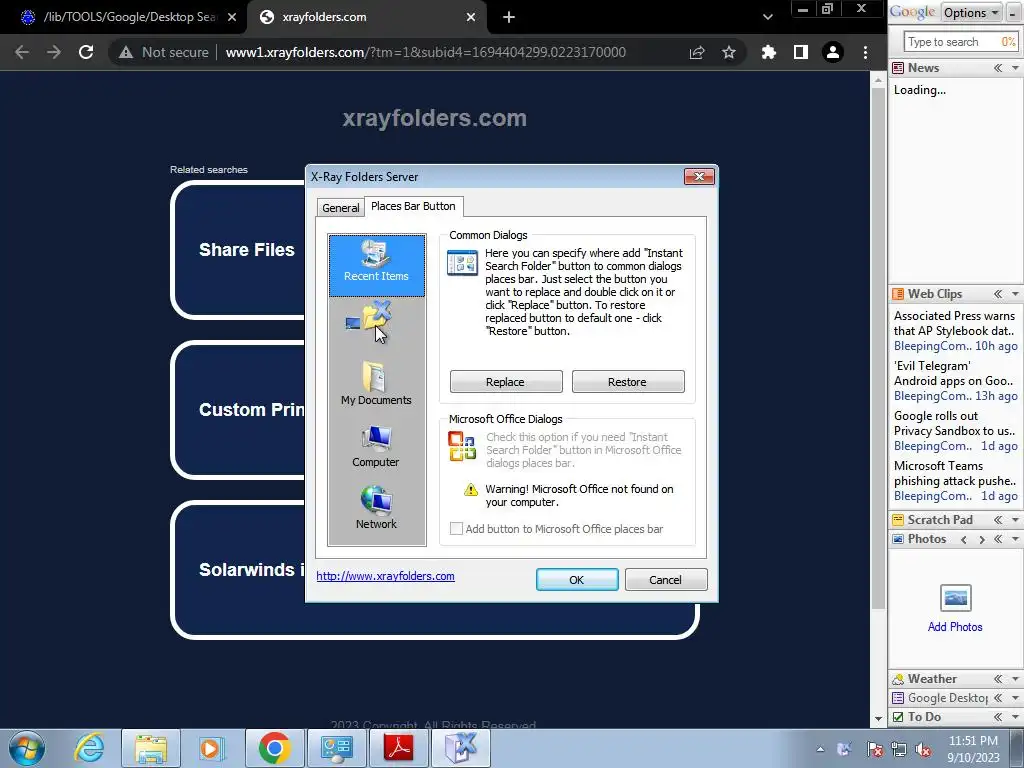The image size is (1024, 768).
Task: Open Chrome profile avatar
Action: (x=833, y=52)
